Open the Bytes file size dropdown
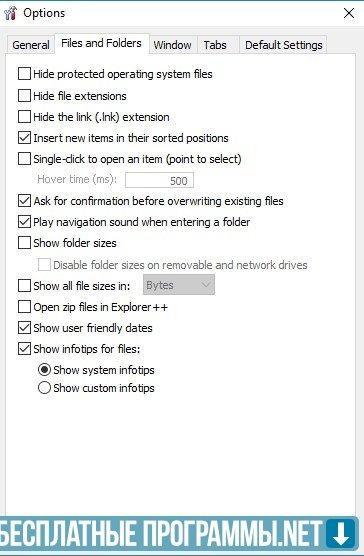The width and height of the screenshot is (364, 556). click(x=179, y=285)
